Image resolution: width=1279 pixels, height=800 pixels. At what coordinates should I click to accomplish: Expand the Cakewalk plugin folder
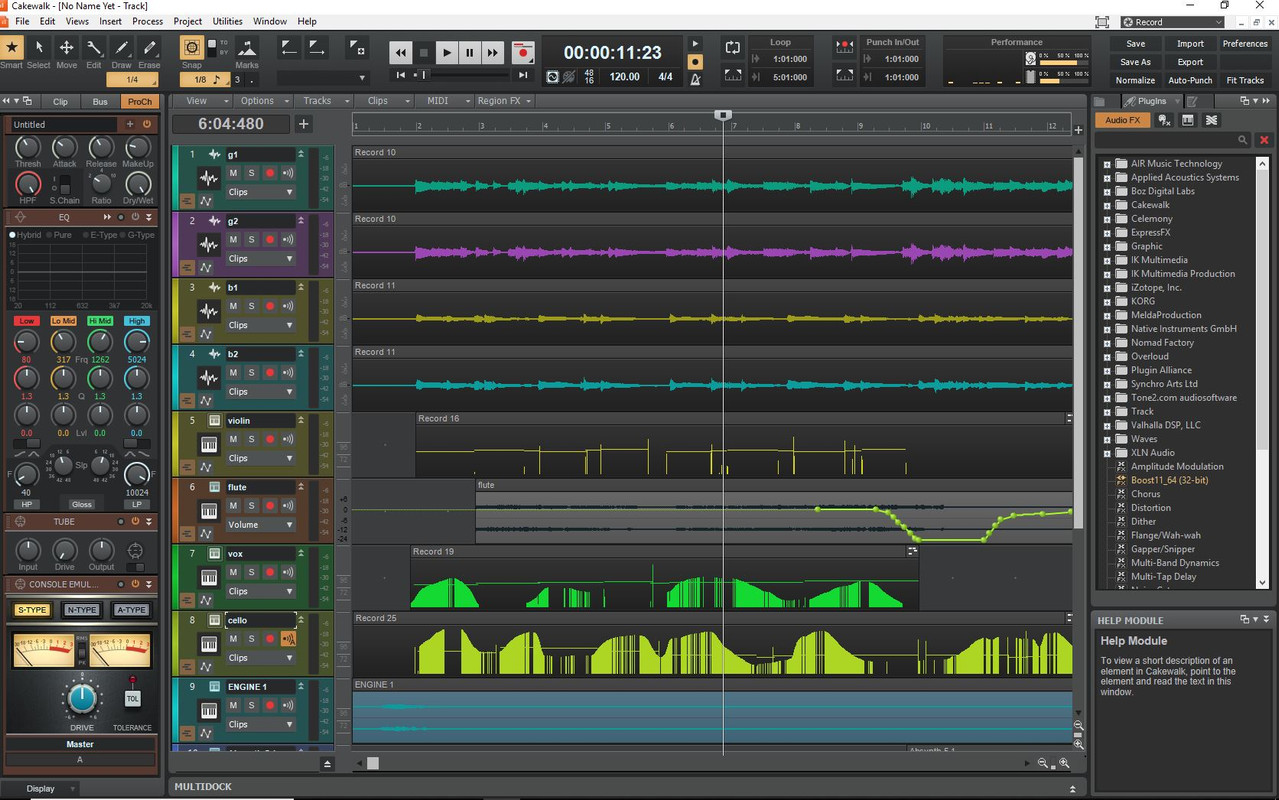tap(1107, 205)
